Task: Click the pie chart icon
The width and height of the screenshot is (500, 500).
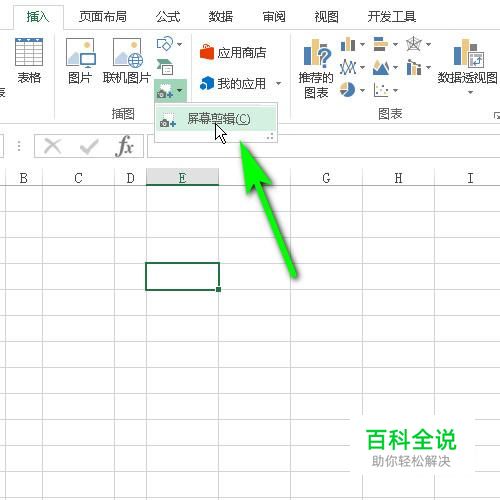Action: 348,90
